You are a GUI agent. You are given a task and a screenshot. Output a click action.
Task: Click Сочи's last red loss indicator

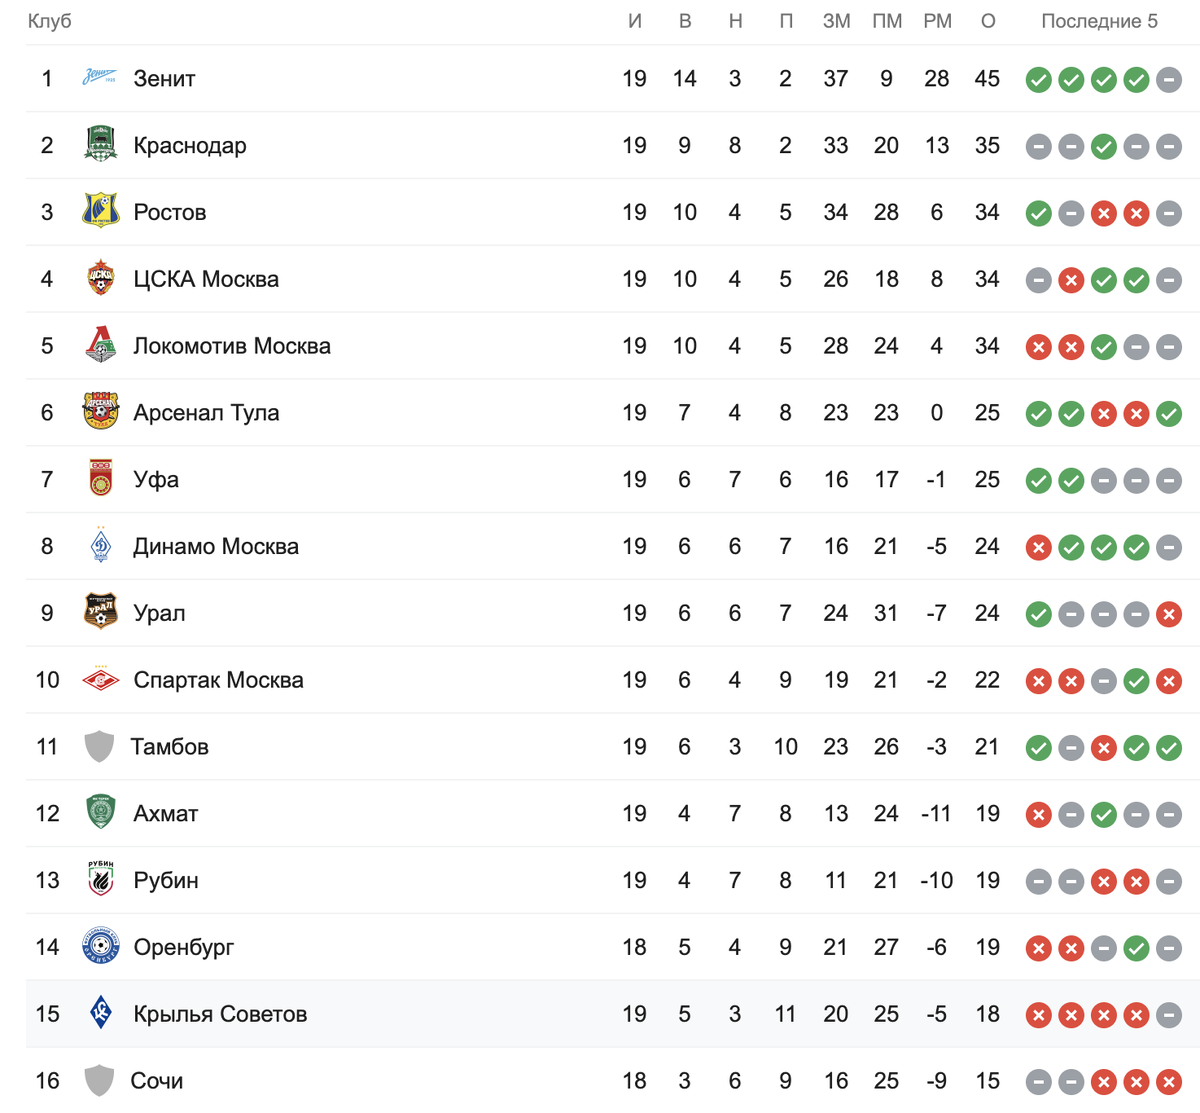pyautogui.click(x=1169, y=1082)
